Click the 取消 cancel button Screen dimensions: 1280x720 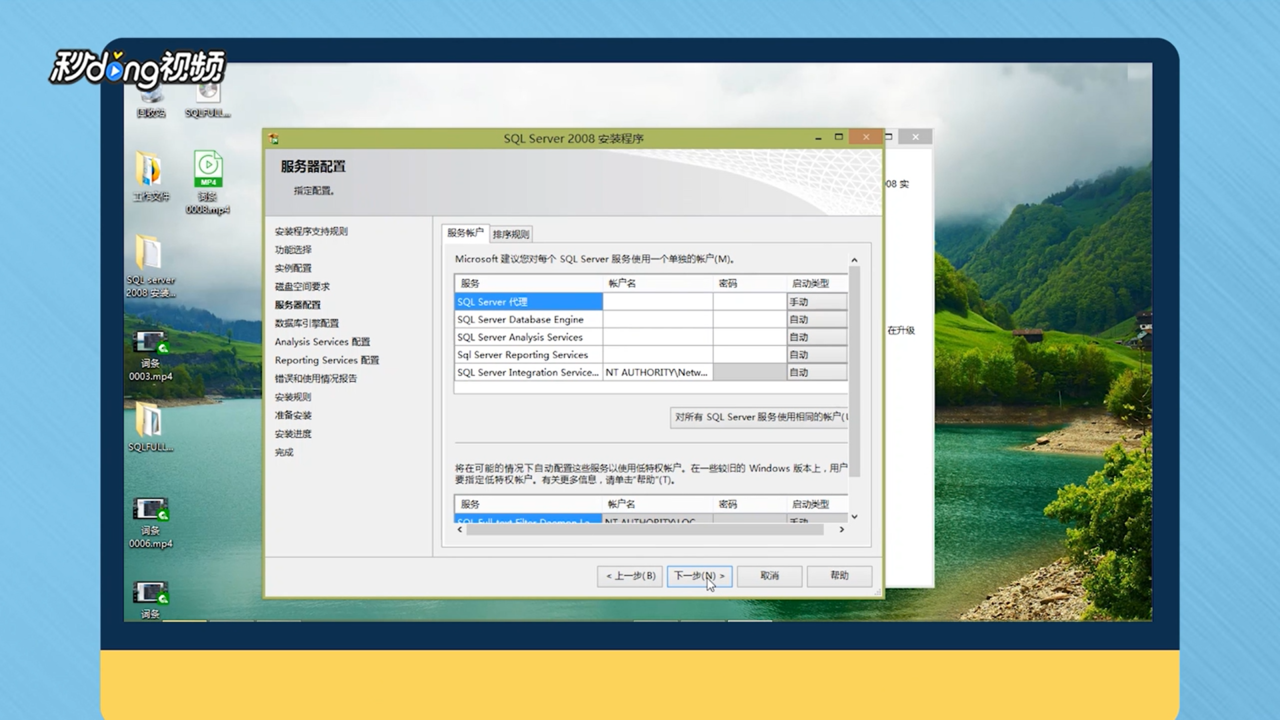pos(769,576)
